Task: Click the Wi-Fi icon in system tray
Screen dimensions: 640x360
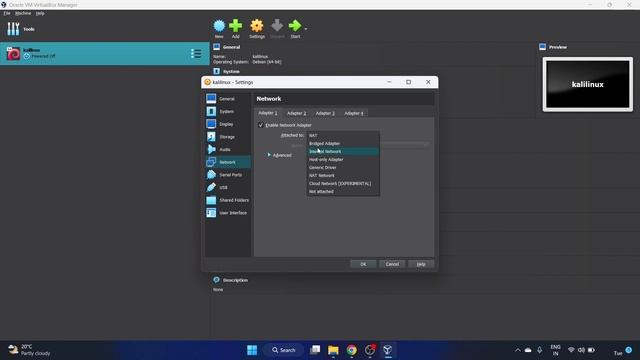Action: (x=571, y=350)
